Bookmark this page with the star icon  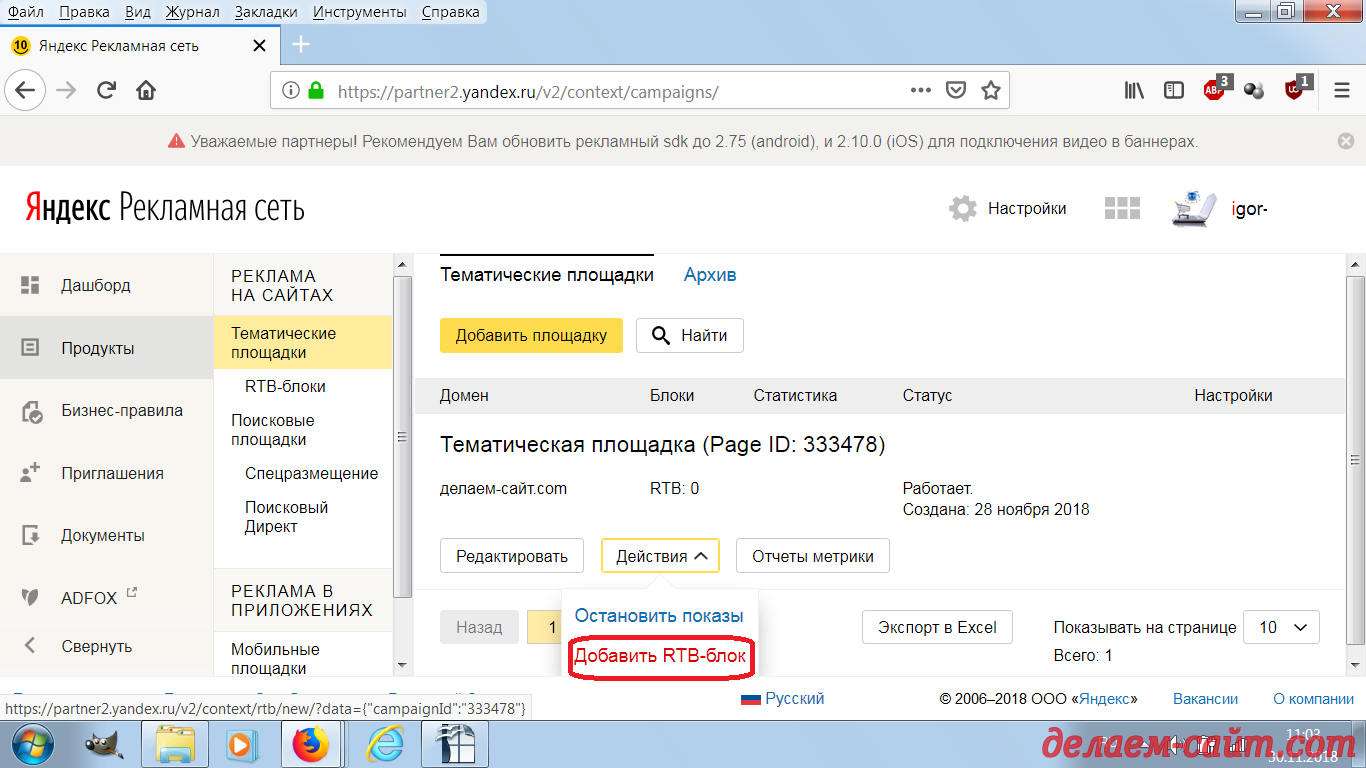point(990,91)
